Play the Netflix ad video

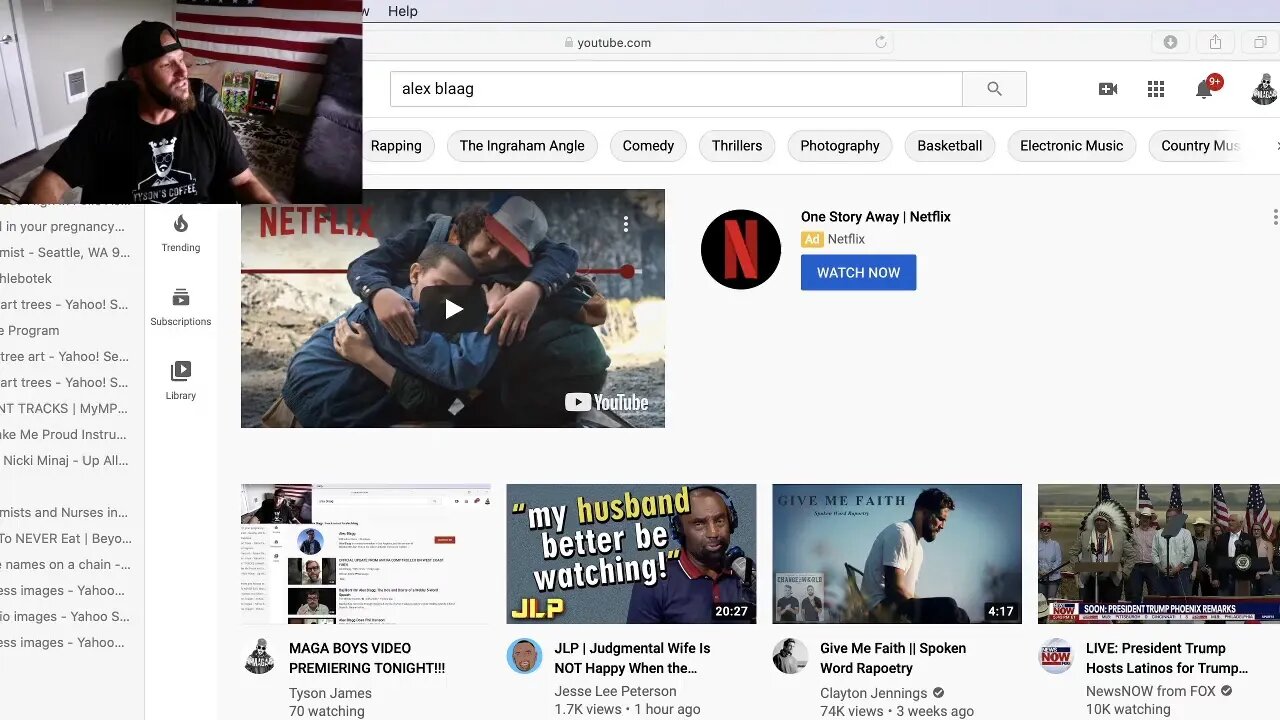click(x=453, y=309)
